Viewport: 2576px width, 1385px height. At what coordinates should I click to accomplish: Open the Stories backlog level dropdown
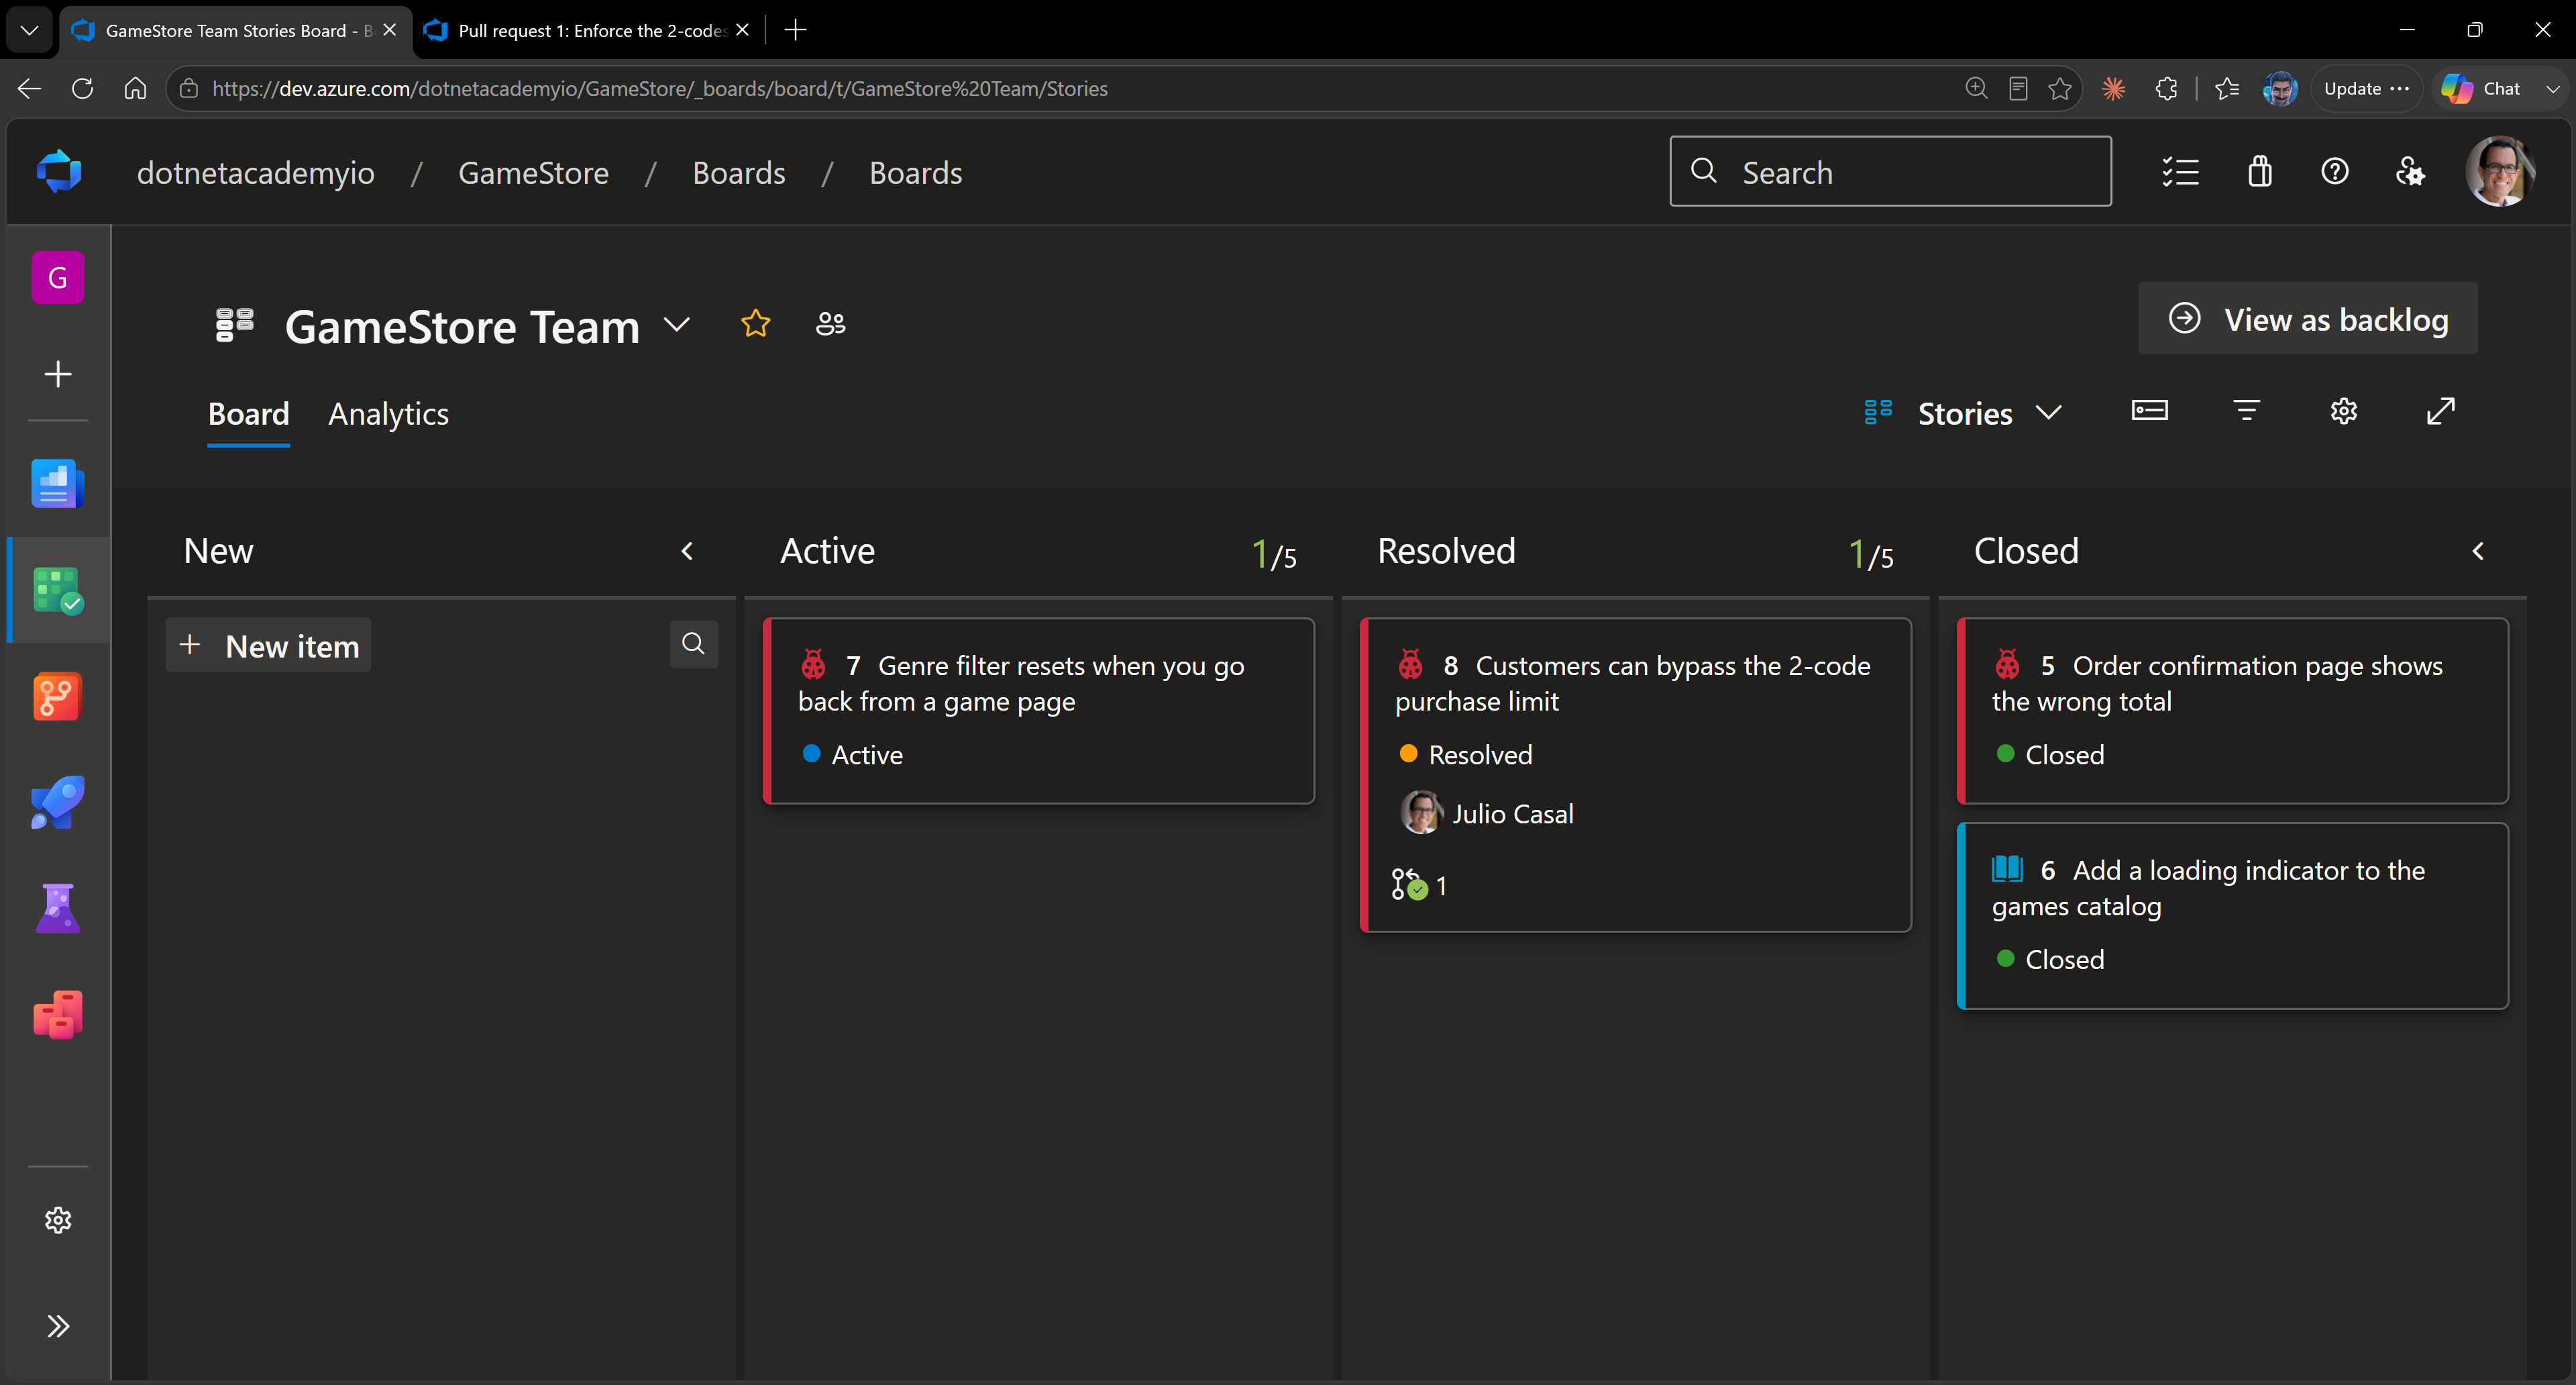[x=1964, y=413]
